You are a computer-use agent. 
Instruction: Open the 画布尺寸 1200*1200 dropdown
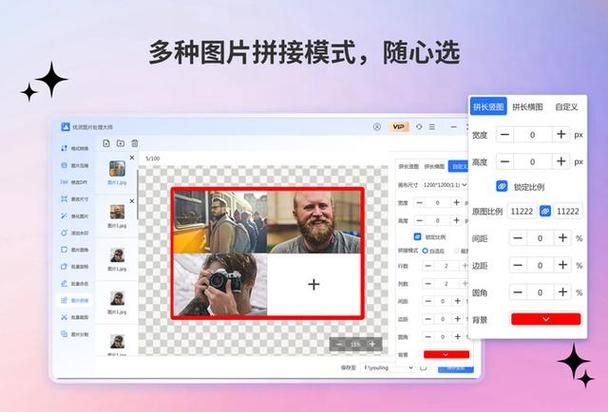(x=445, y=185)
